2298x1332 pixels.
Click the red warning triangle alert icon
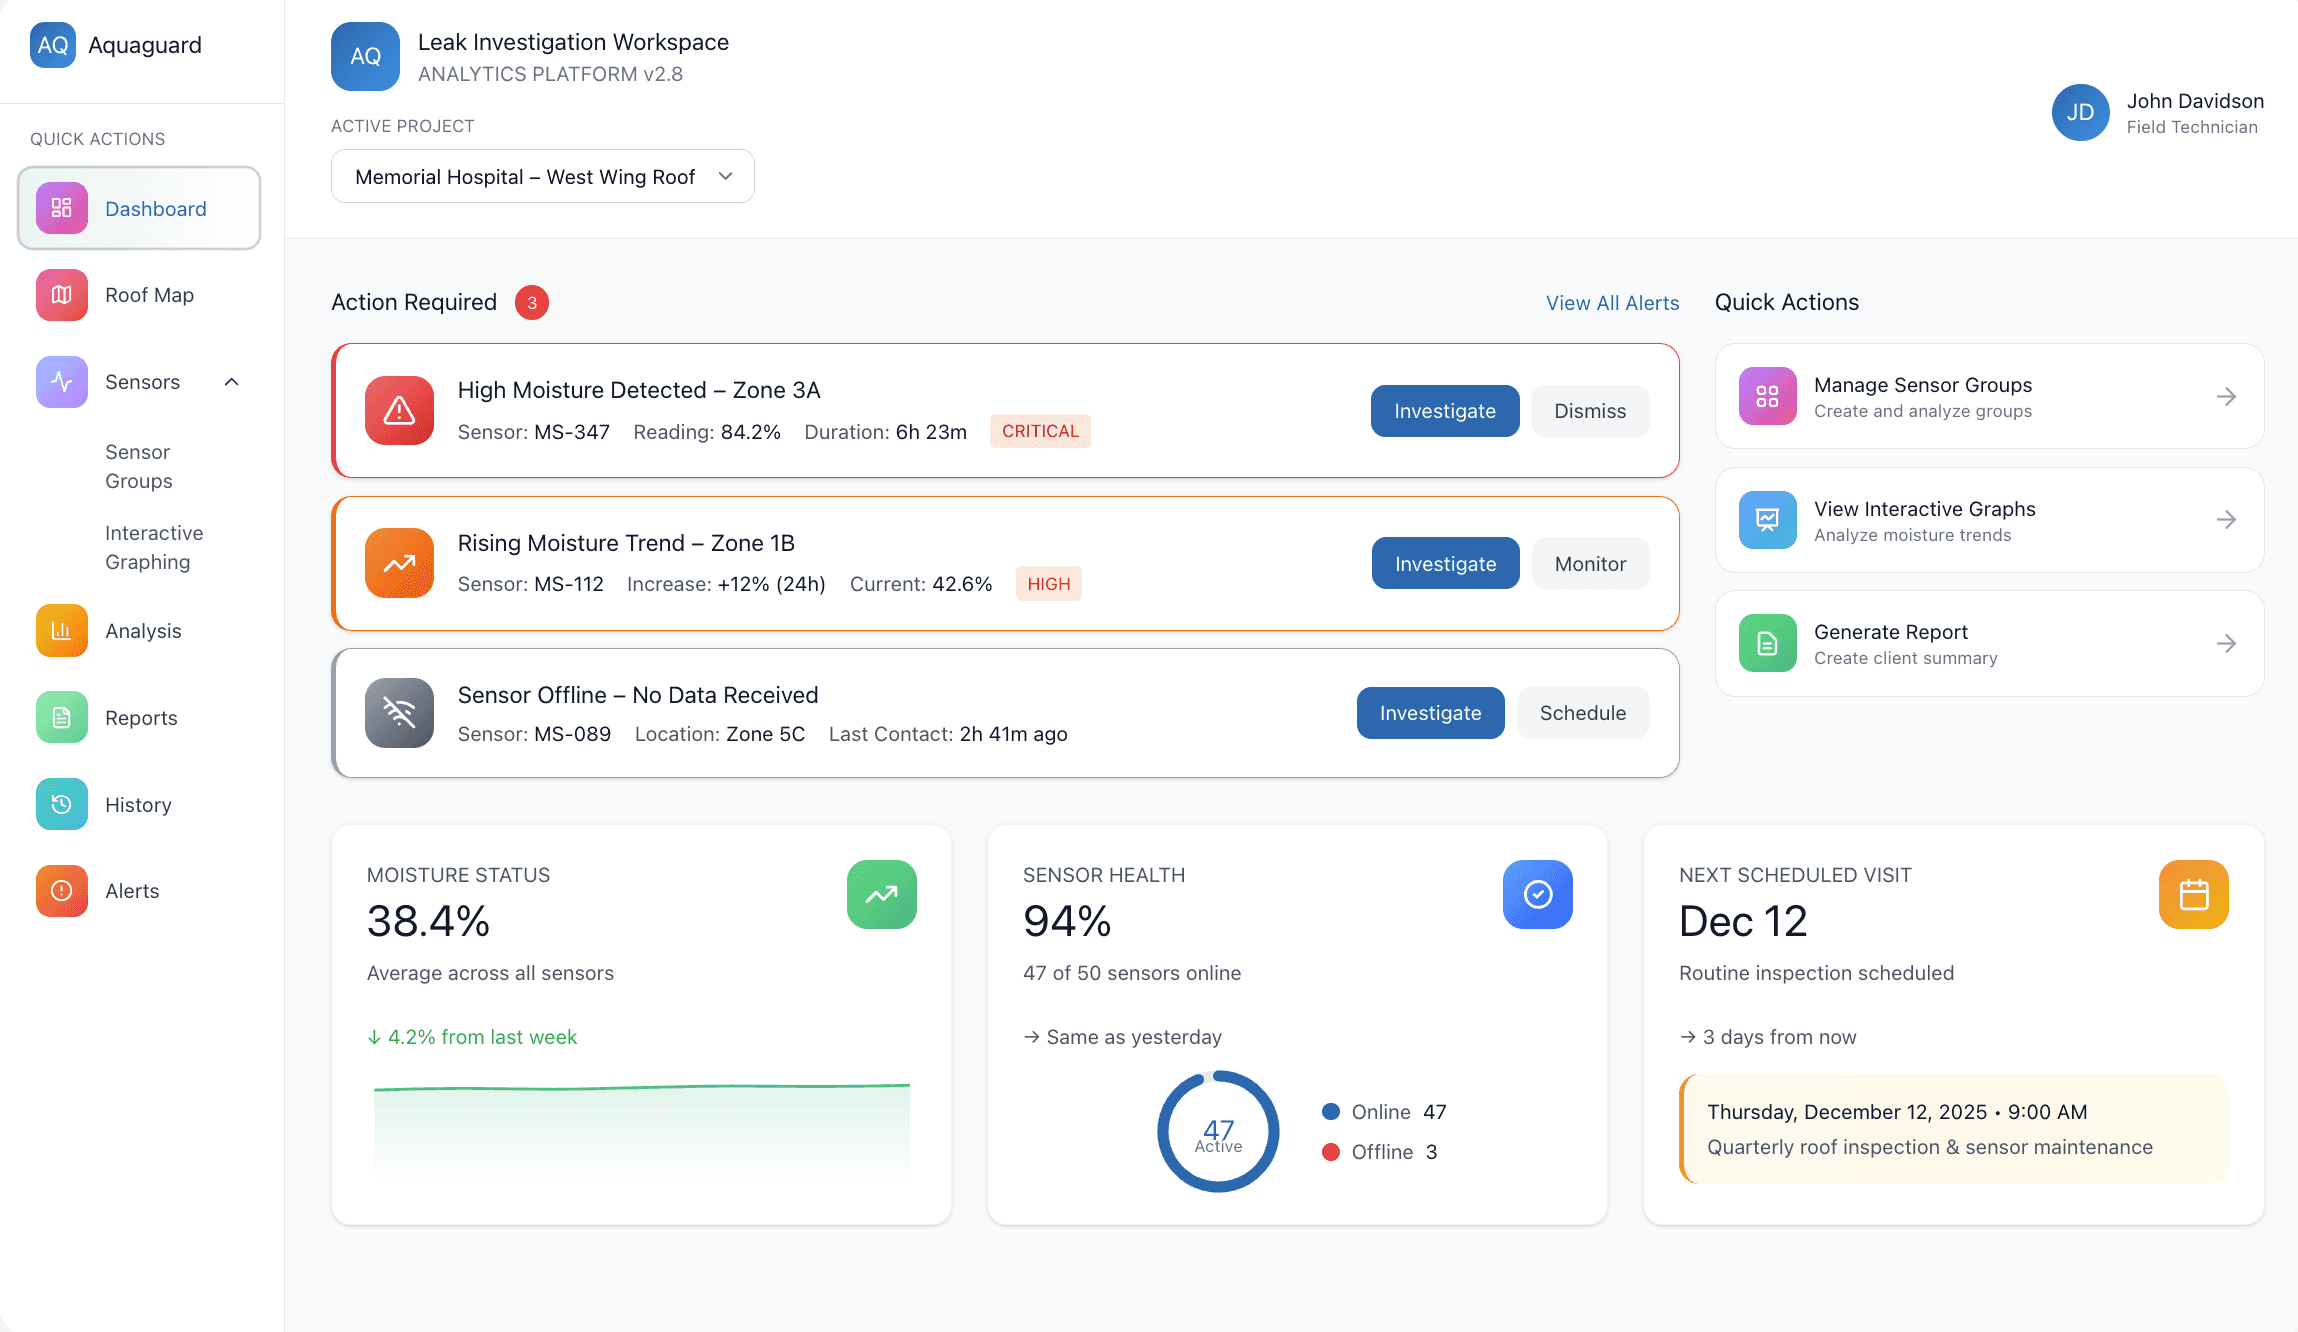coord(399,410)
